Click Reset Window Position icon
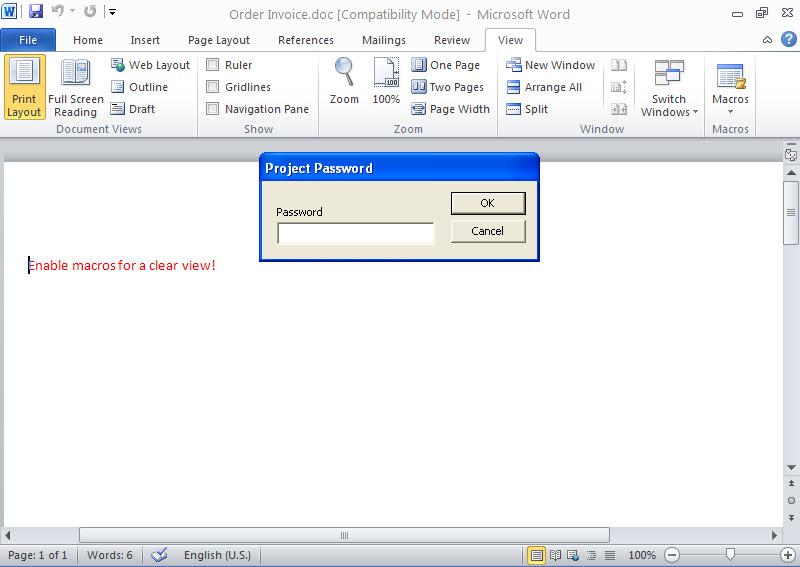The height and width of the screenshot is (567, 800). (x=619, y=109)
